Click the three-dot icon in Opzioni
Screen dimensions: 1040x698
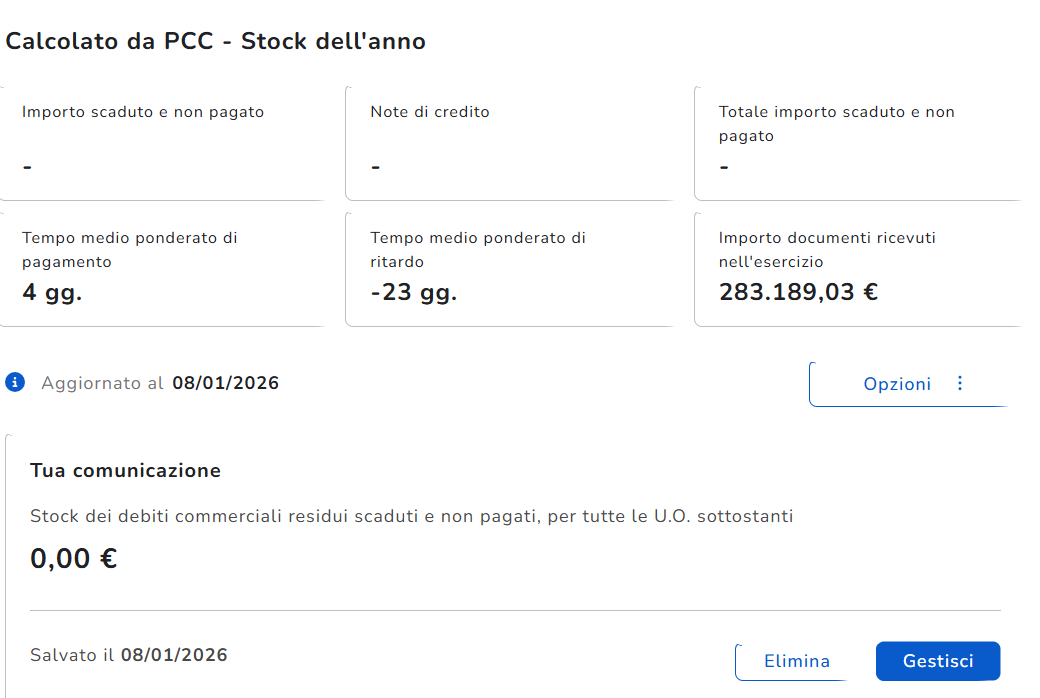click(x=960, y=384)
